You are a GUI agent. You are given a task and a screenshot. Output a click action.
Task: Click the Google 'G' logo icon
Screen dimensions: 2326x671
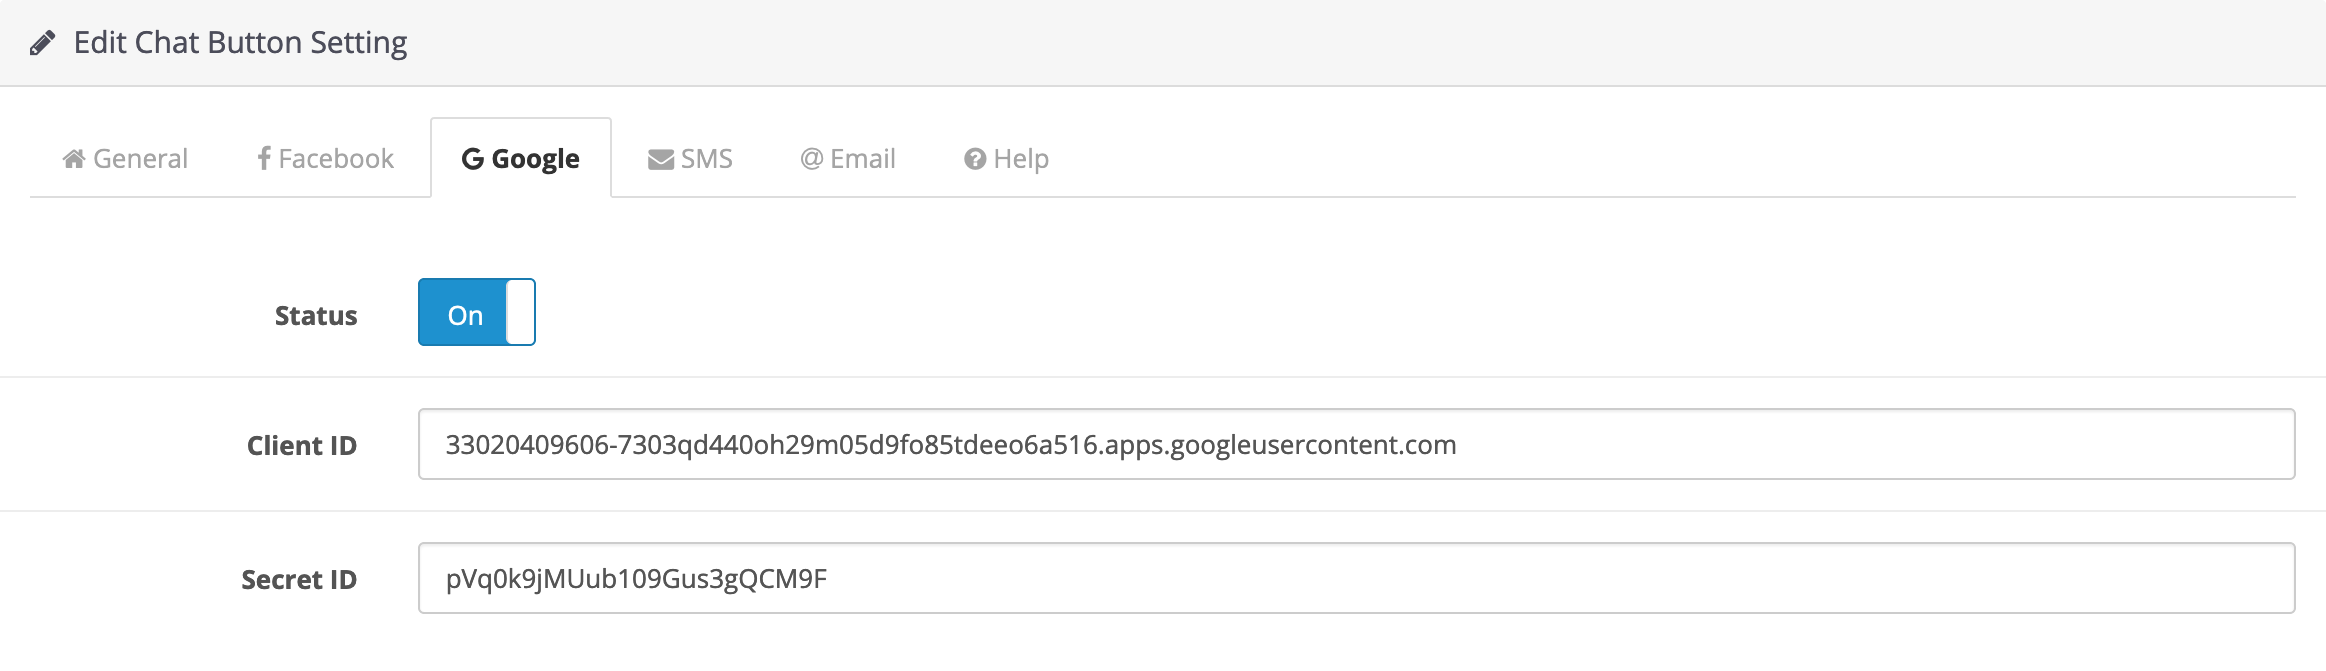pyautogui.click(x=472, y=159)
